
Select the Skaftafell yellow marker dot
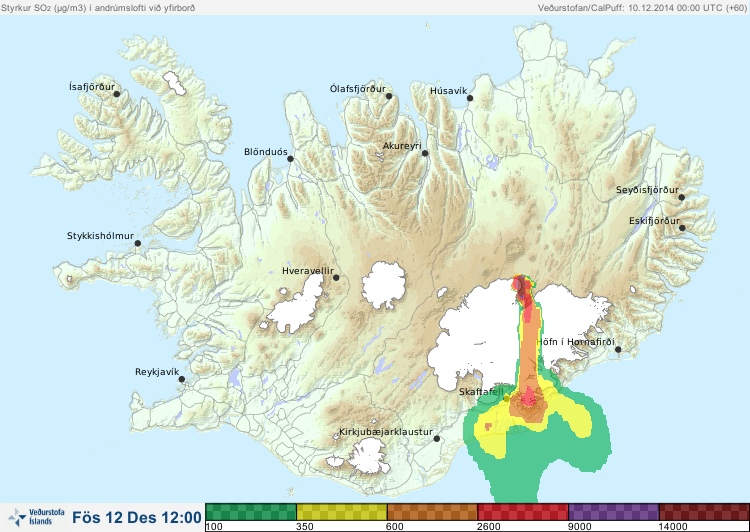tap(507, 398)
